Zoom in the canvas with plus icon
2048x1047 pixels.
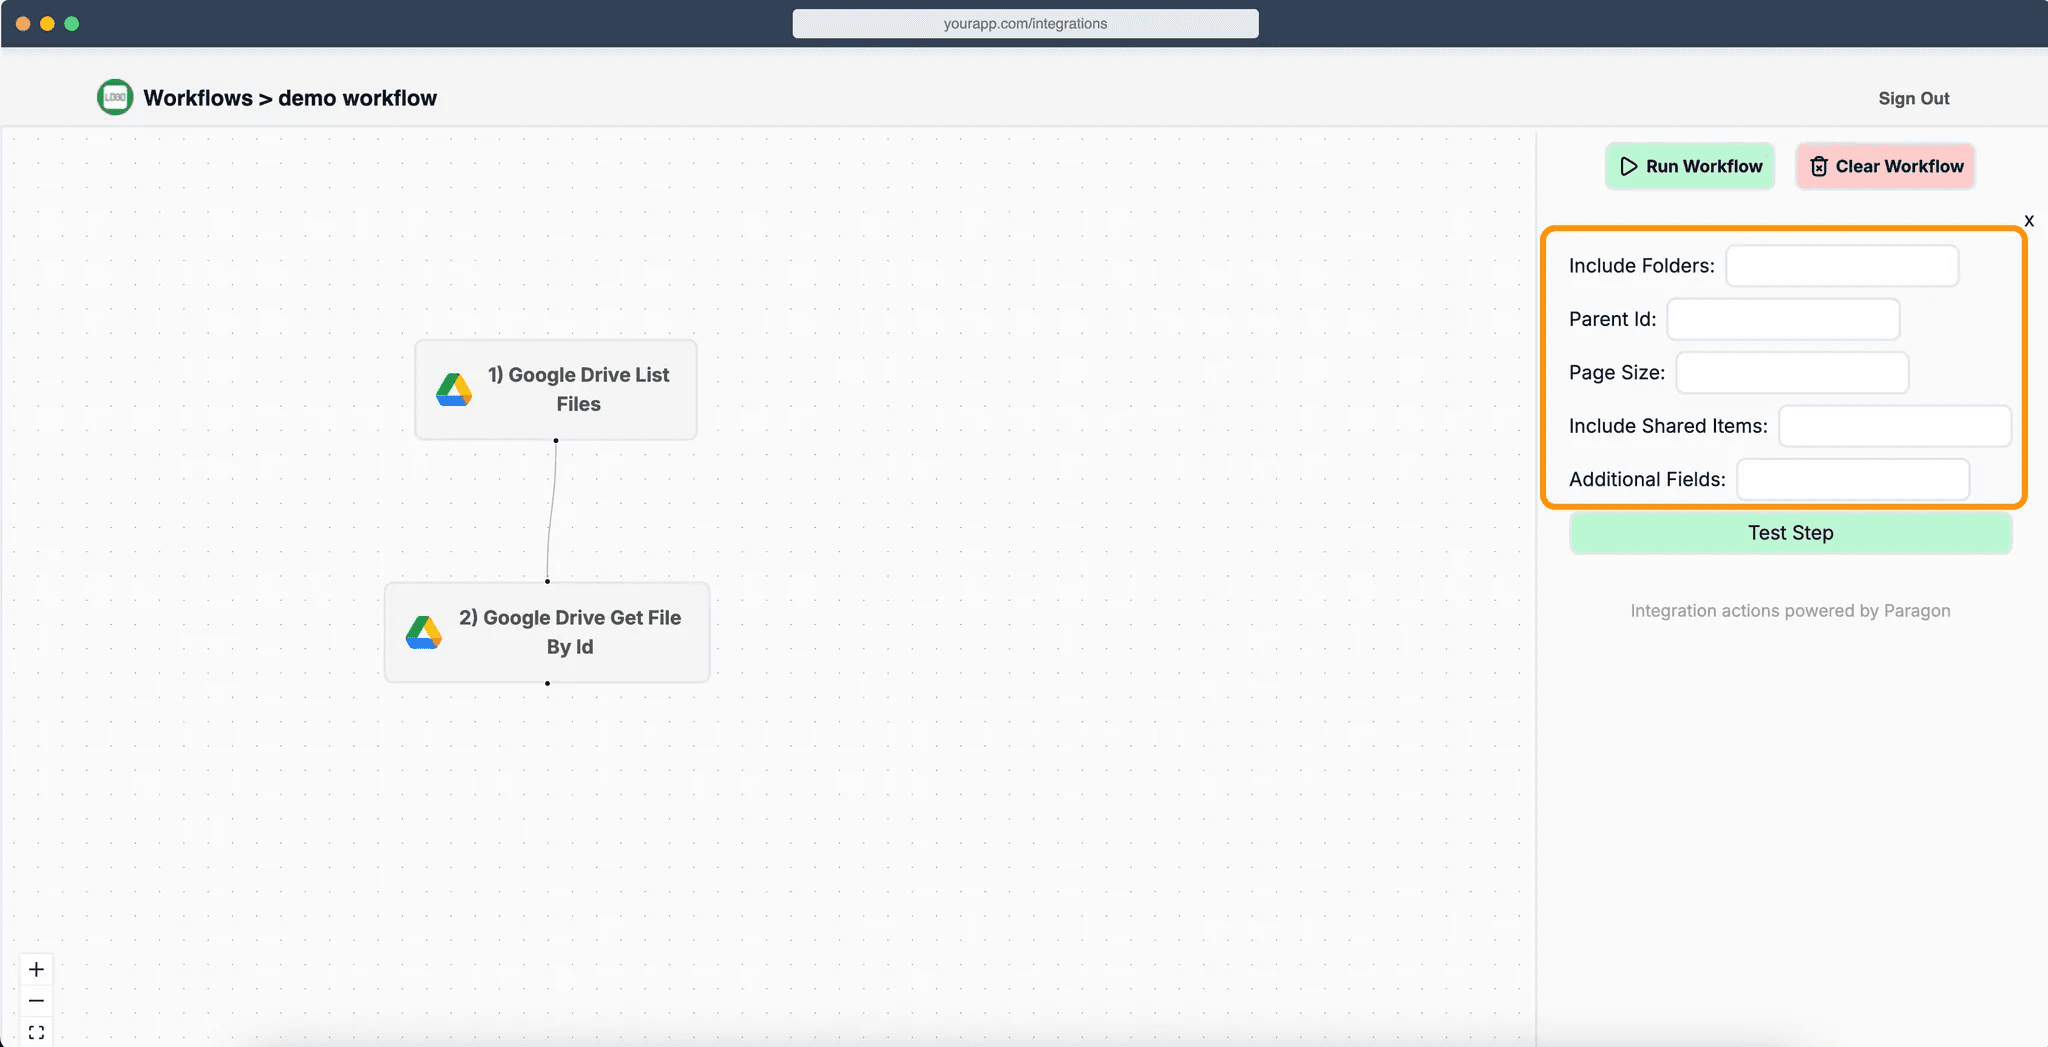pyautogui.click(x=36, y=969)
